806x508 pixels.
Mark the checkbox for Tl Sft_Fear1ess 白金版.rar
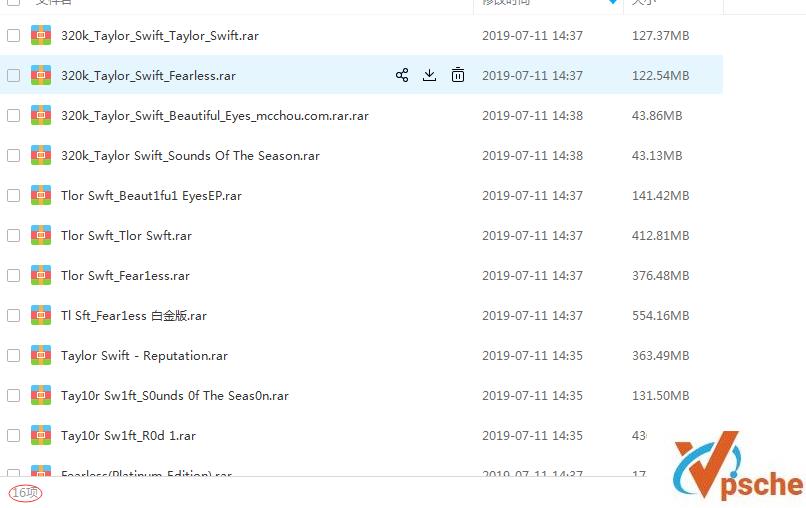(x=13, y=315)
